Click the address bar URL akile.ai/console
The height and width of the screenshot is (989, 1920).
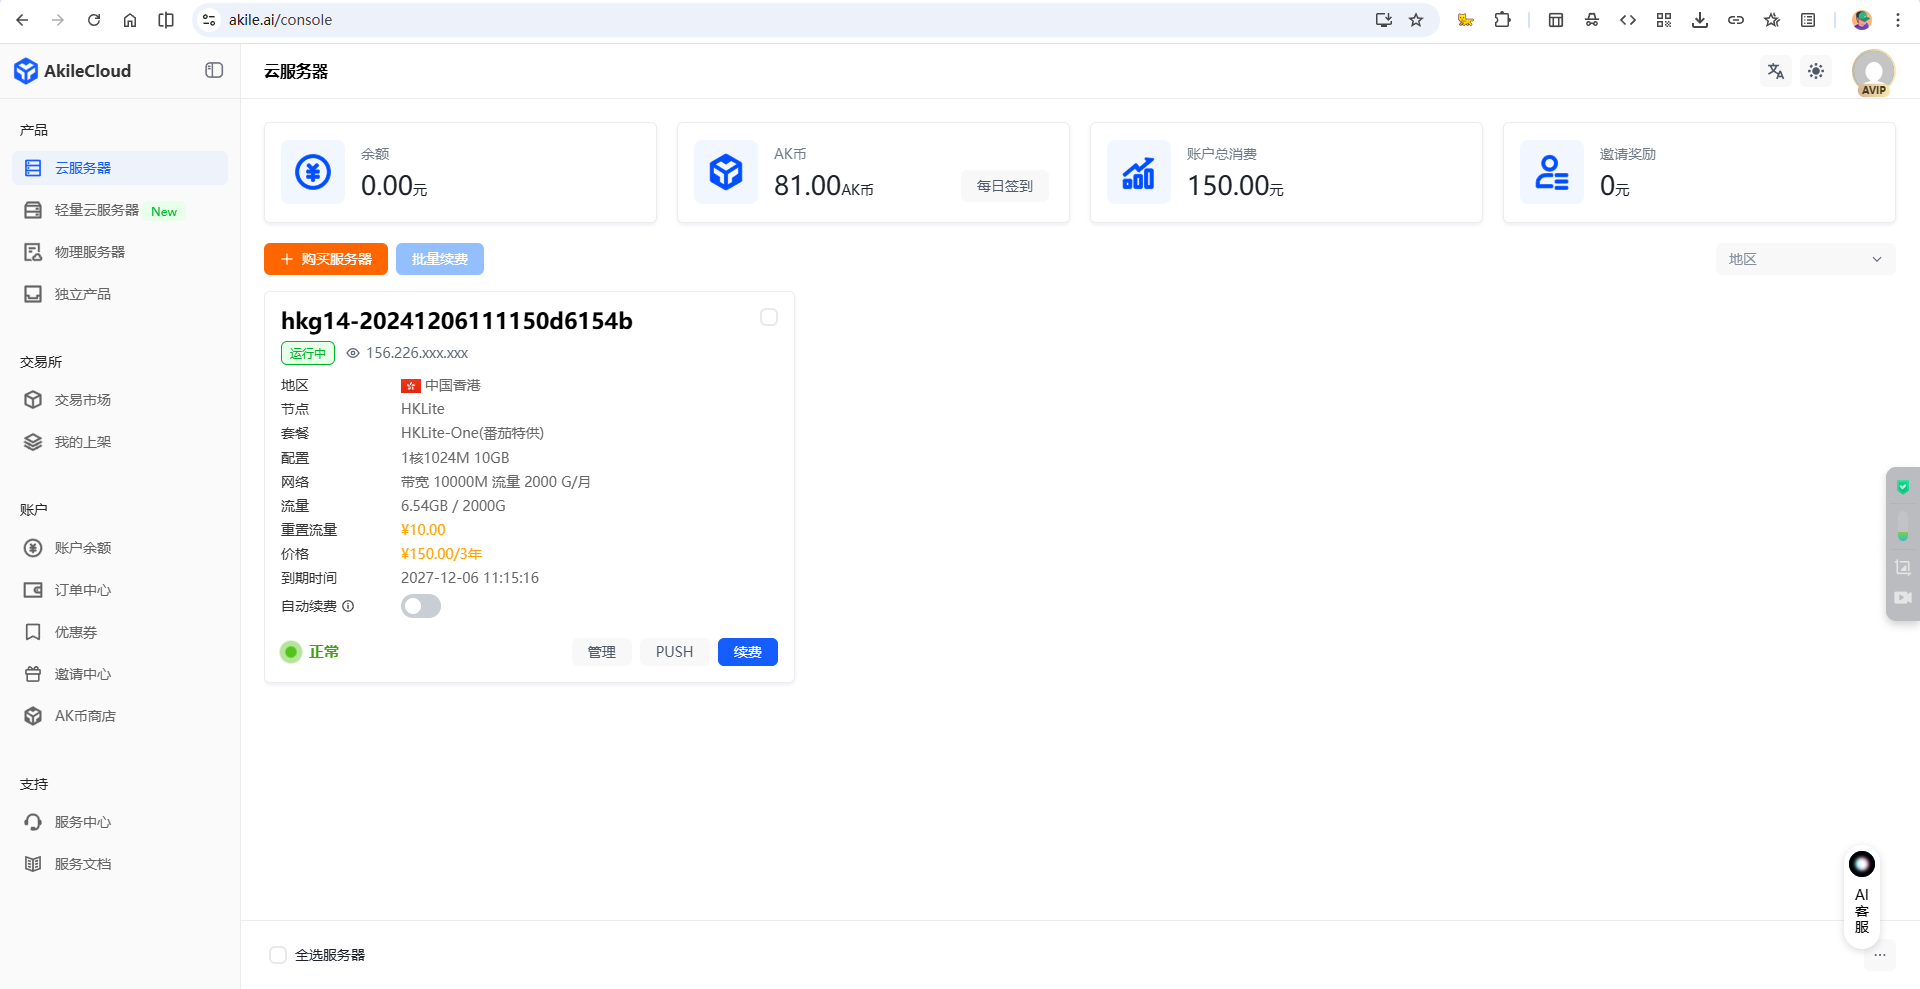tap(281, 20)
